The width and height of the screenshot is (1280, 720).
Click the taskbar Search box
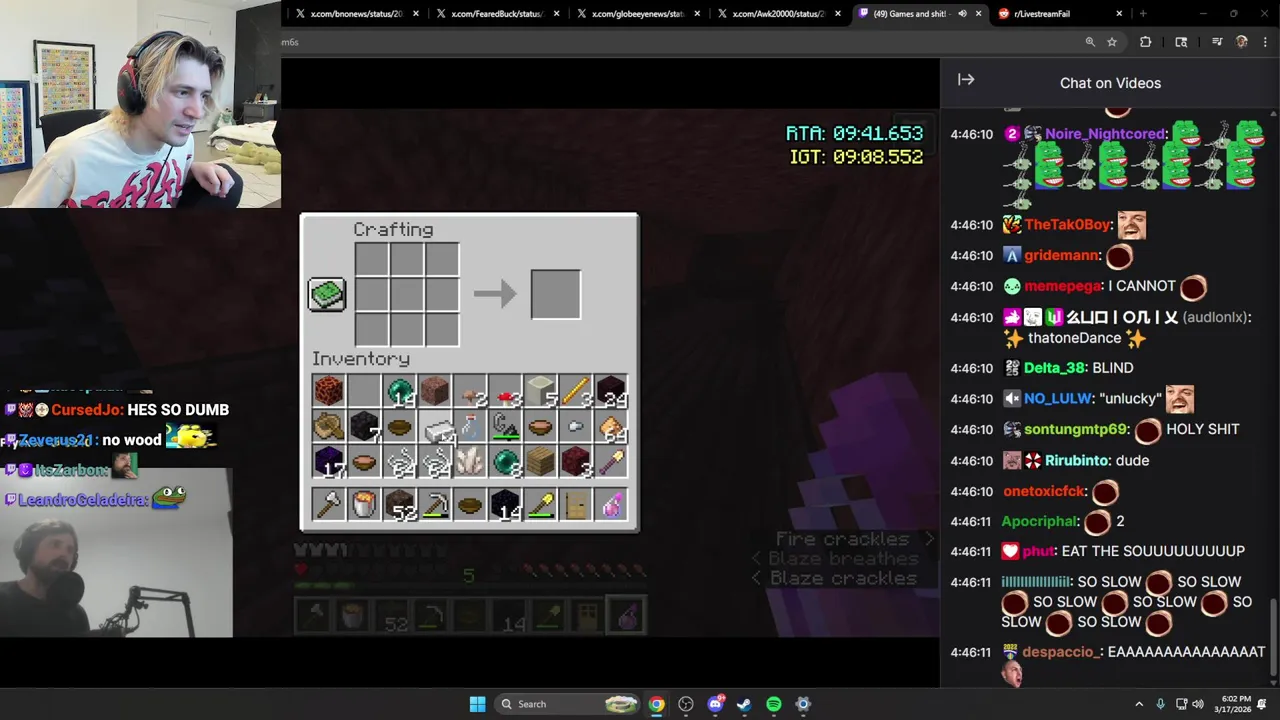[x=569, y=704]
